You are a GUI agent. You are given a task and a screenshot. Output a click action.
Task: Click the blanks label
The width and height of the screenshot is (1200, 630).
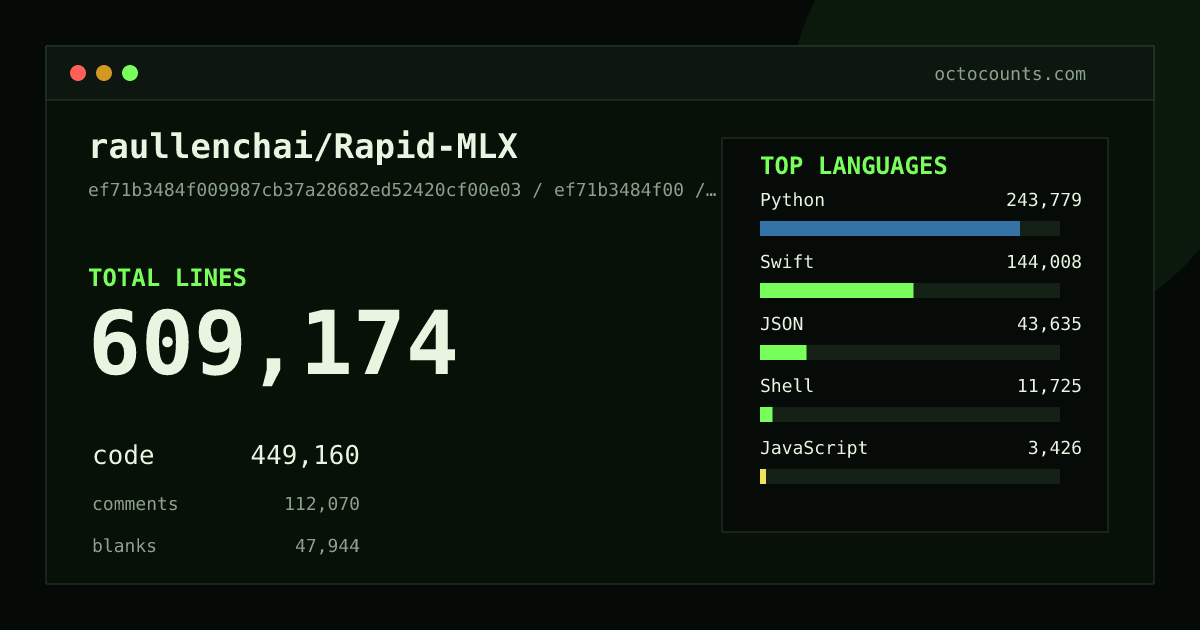pos(124,546)
